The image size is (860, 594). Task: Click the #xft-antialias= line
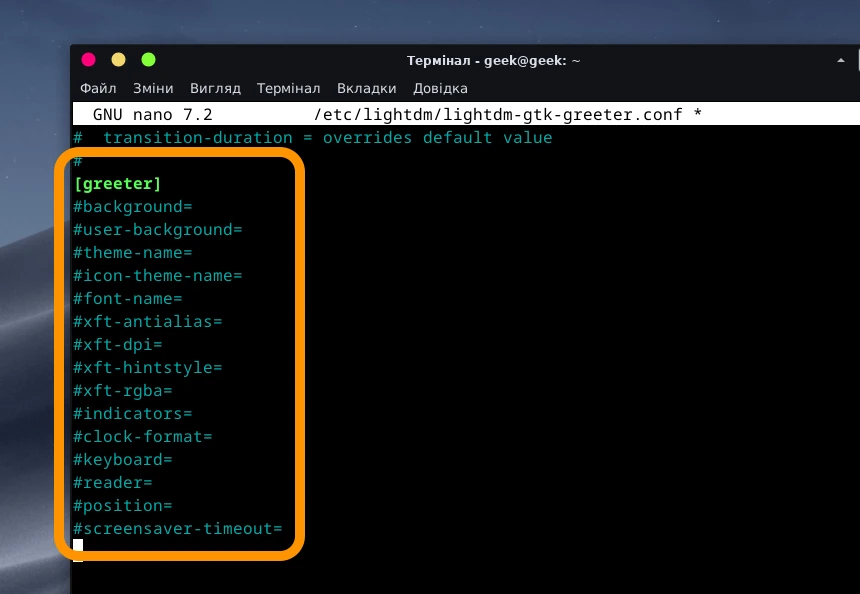pos(148,322)
